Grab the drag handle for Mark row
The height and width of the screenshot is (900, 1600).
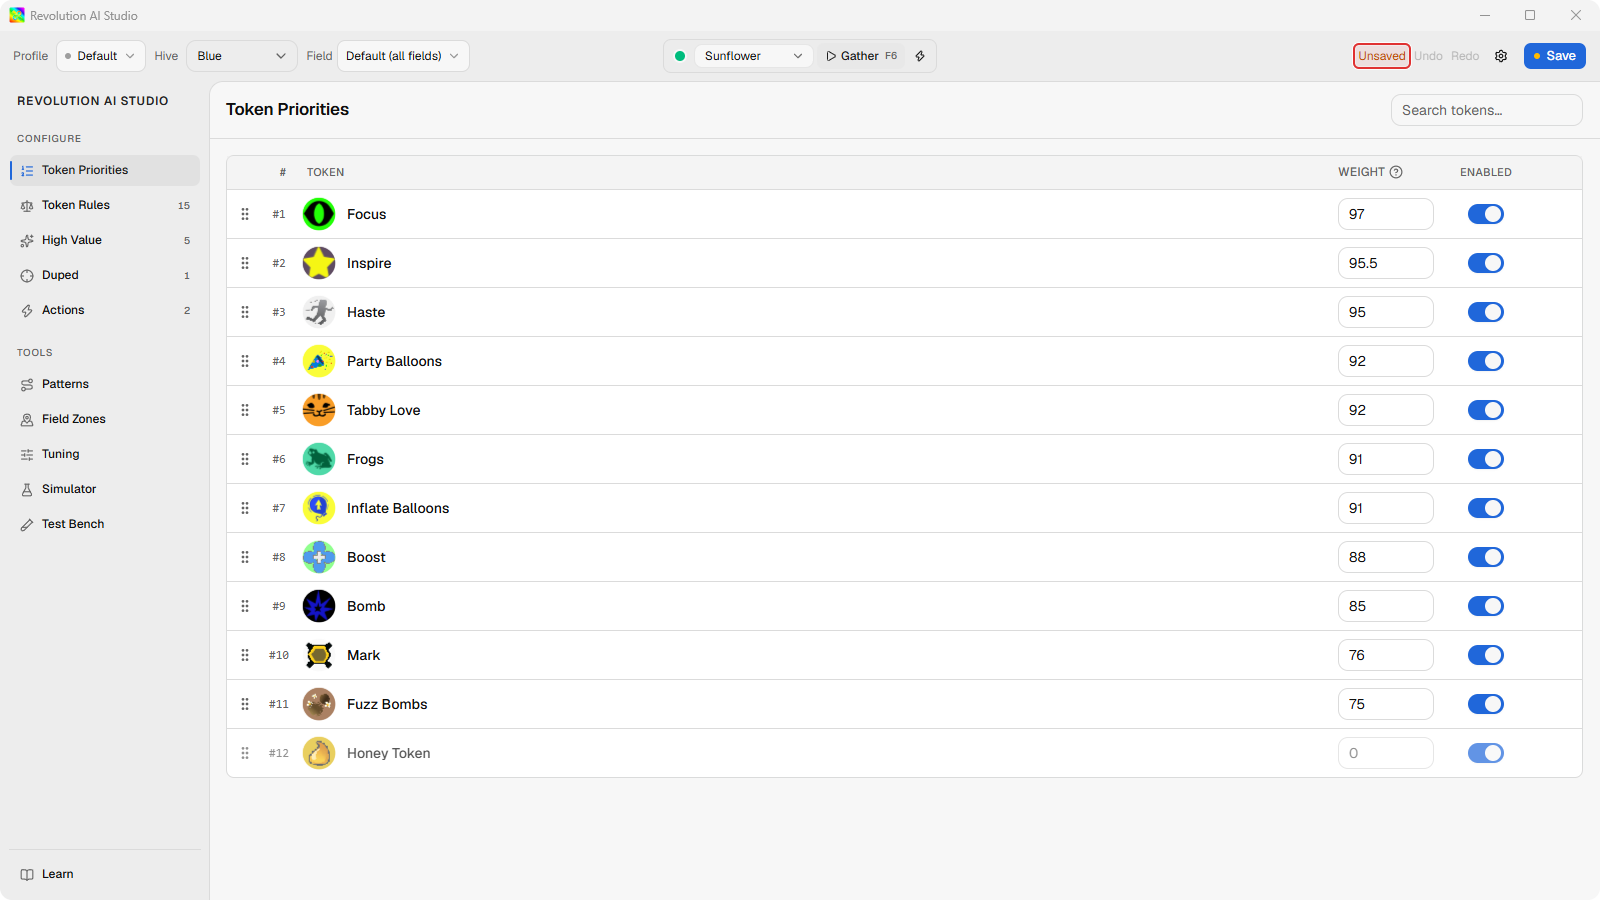pos(245,655)
